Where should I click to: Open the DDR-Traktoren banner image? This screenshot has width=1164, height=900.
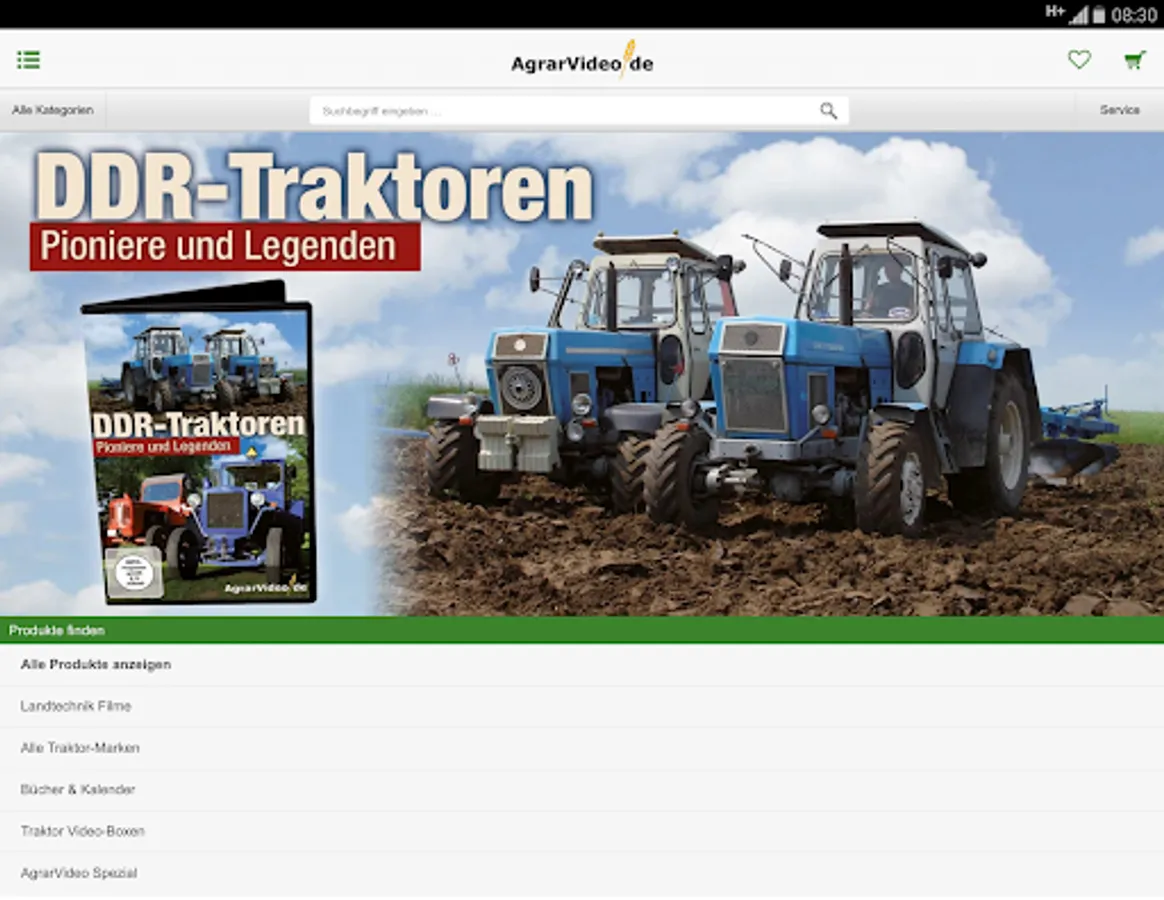click(582, 374)
